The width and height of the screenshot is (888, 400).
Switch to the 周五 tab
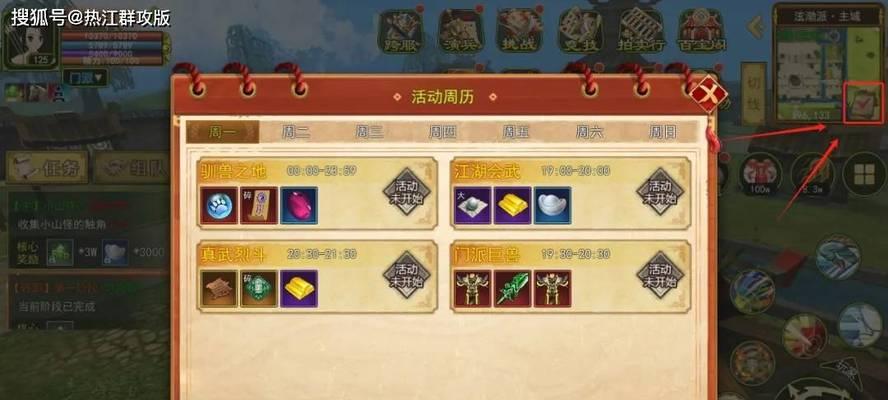(x=515, y=133)
